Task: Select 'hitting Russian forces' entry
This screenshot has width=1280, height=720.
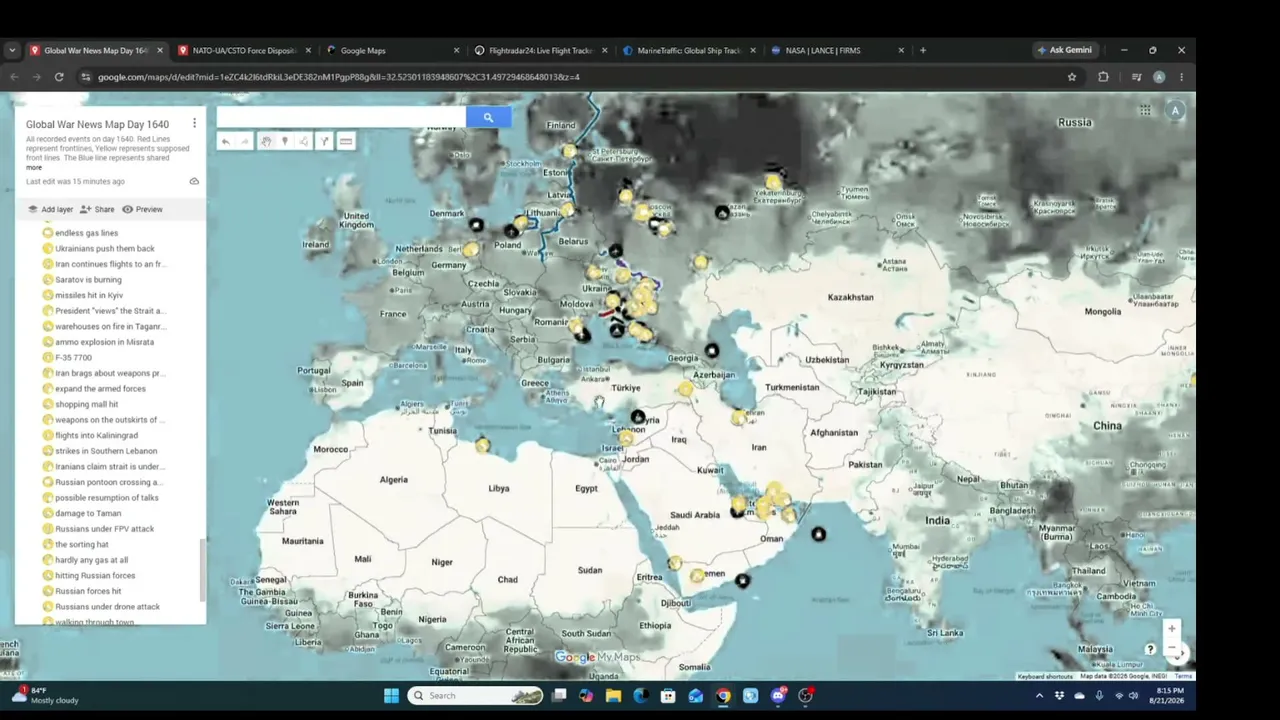Action: (x=95, y=576)
